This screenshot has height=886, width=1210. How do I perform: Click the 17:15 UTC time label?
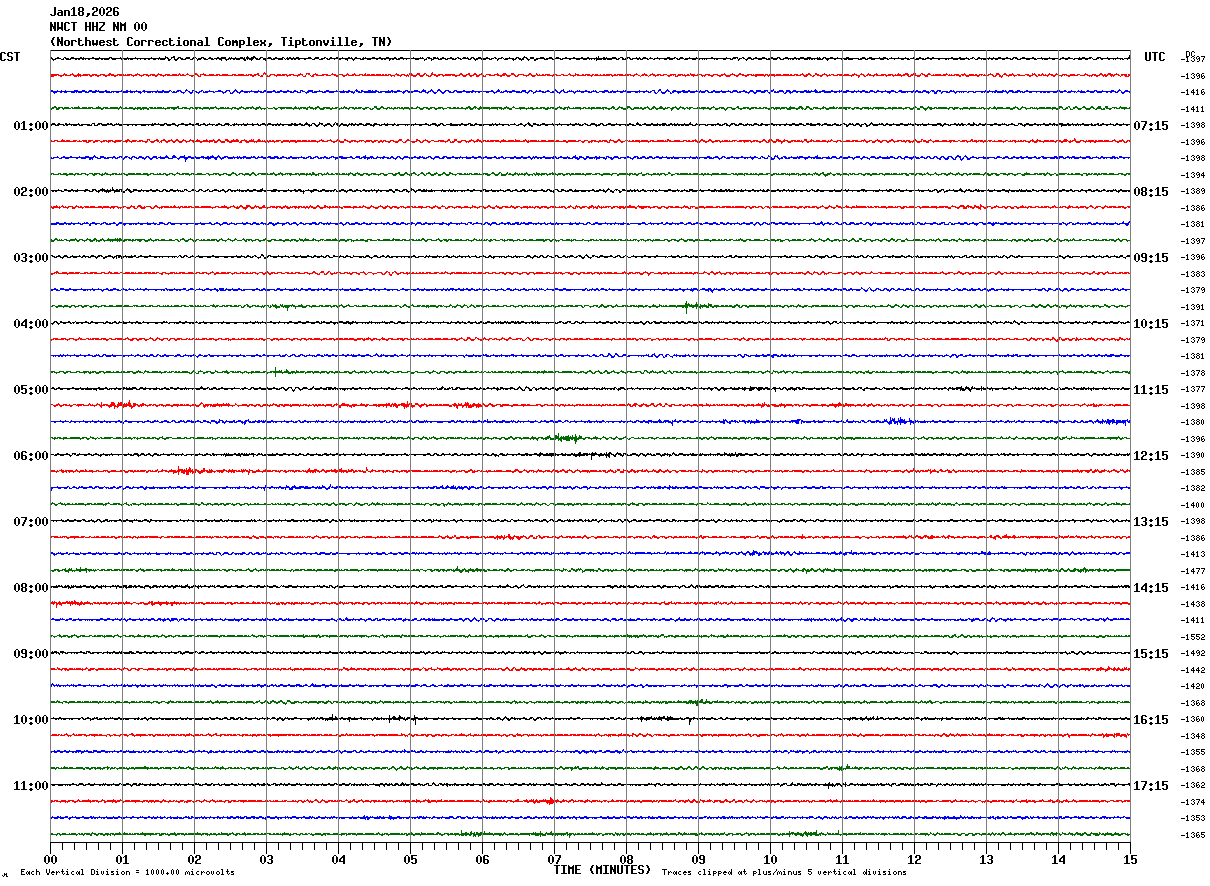pyautogui.click(x=1151, y=786)
